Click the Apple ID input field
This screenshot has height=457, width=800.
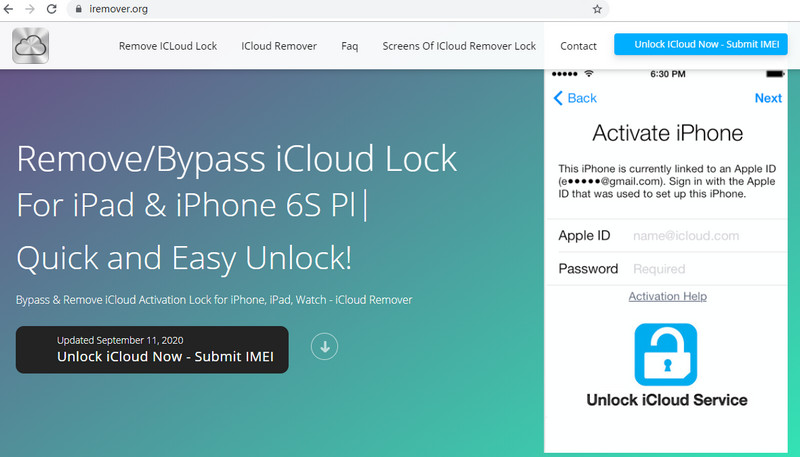click(x=700, y=236)
